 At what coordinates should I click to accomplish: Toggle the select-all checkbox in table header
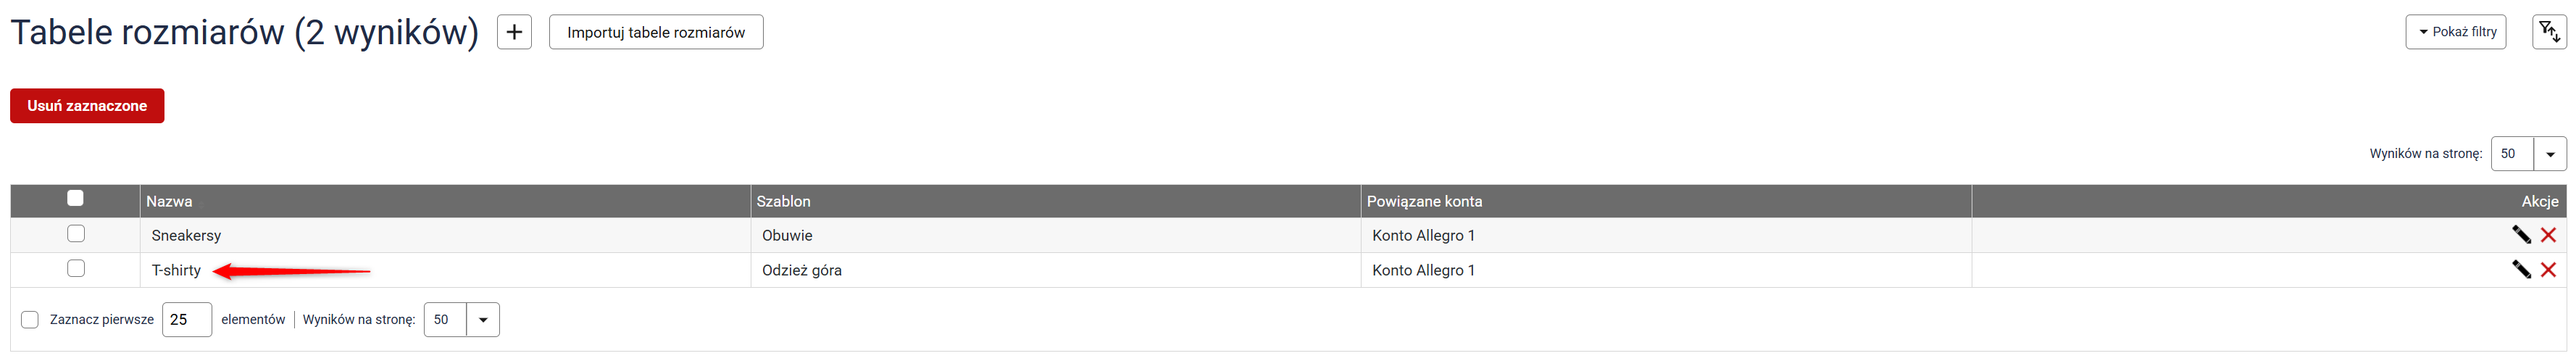coord(75,198)
